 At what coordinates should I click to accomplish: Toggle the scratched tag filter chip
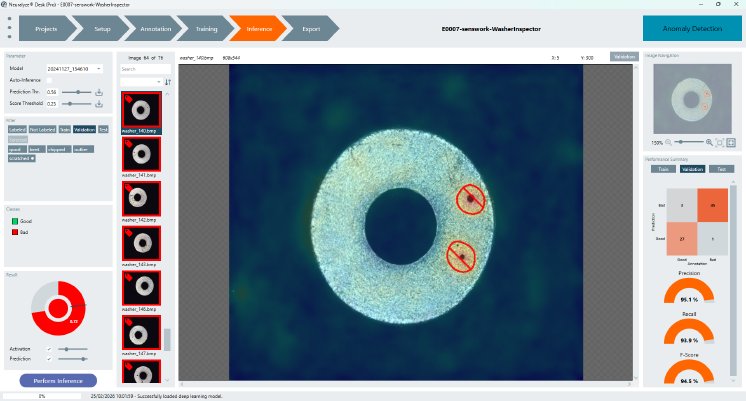(21, 158)
